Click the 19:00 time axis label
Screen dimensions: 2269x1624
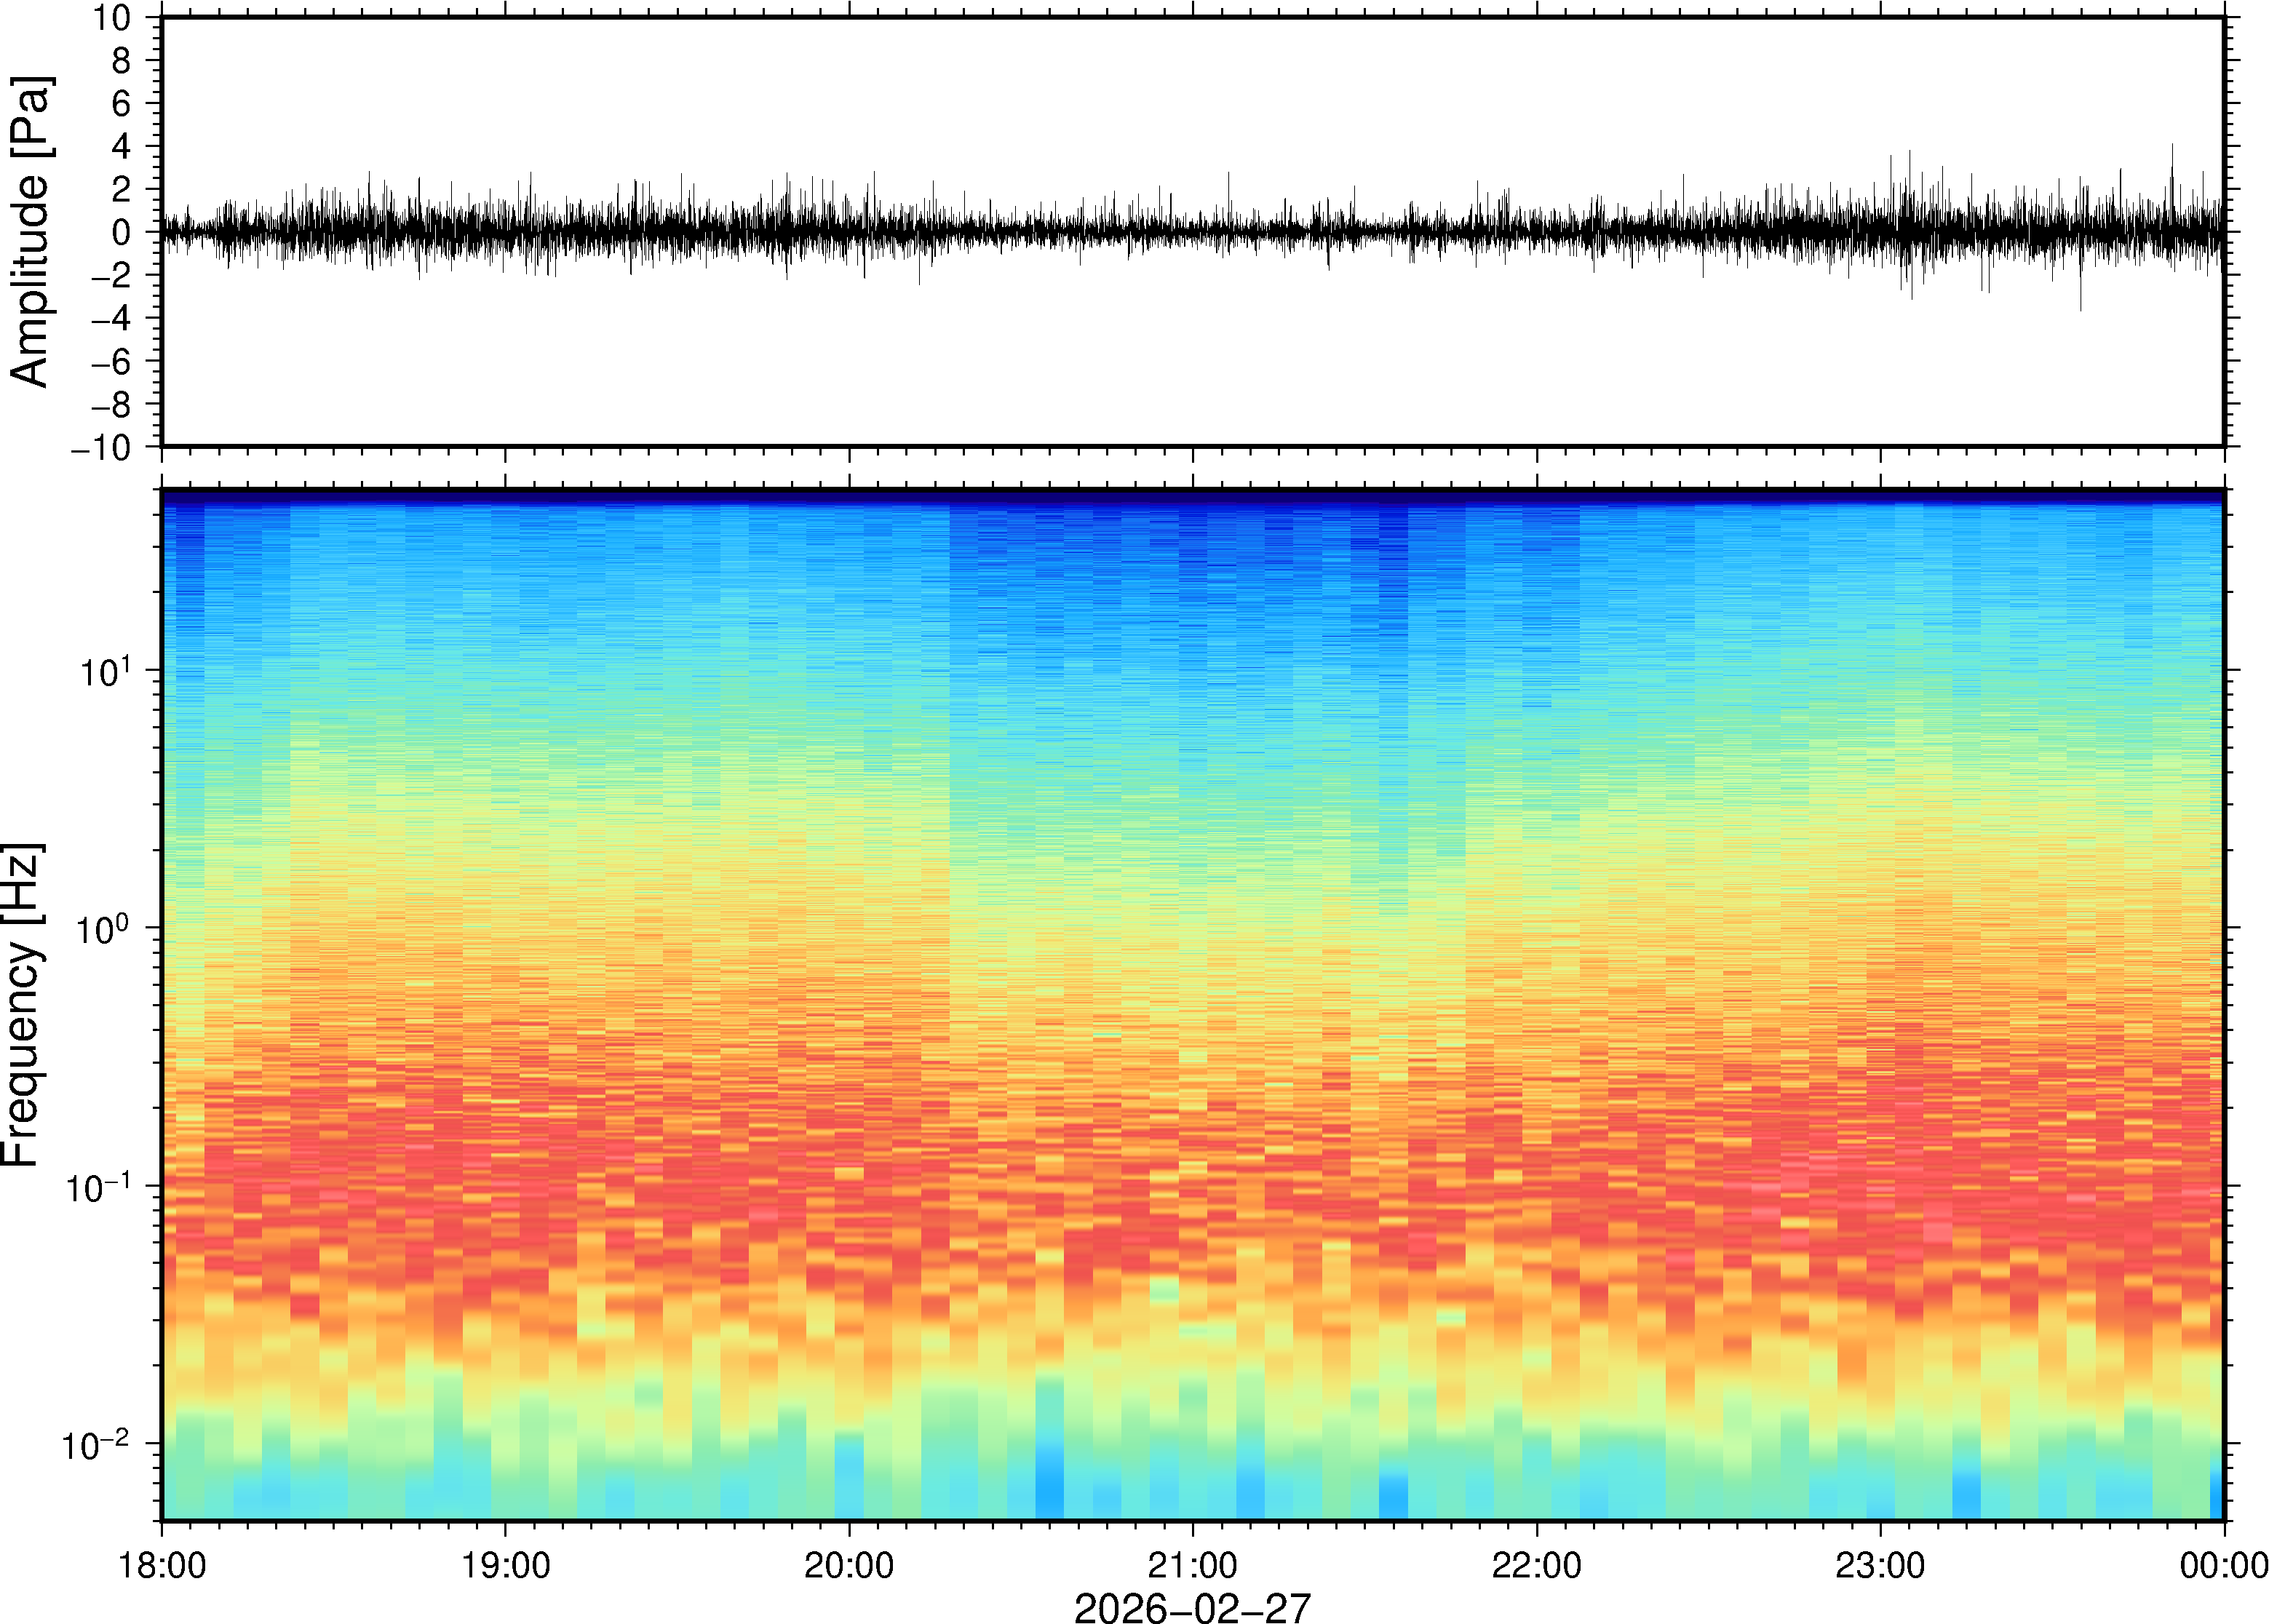coord(505,1565)
